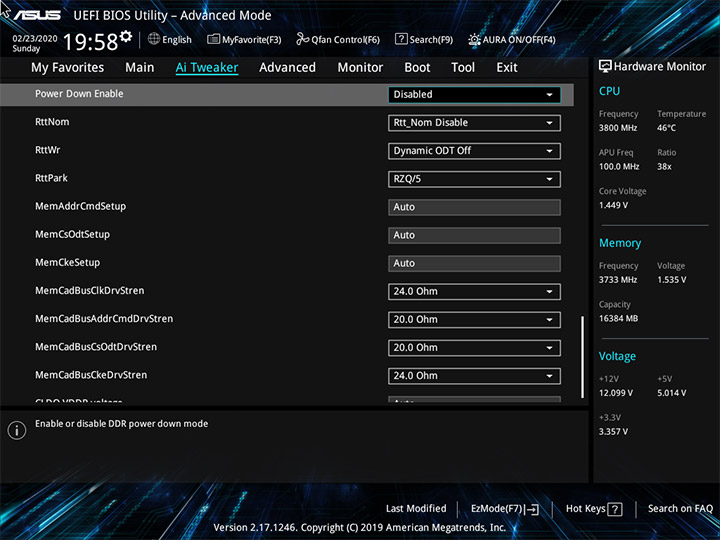Select the MemAddrCmdSetup label
The image size is (720, 540).
pos(80,207)
